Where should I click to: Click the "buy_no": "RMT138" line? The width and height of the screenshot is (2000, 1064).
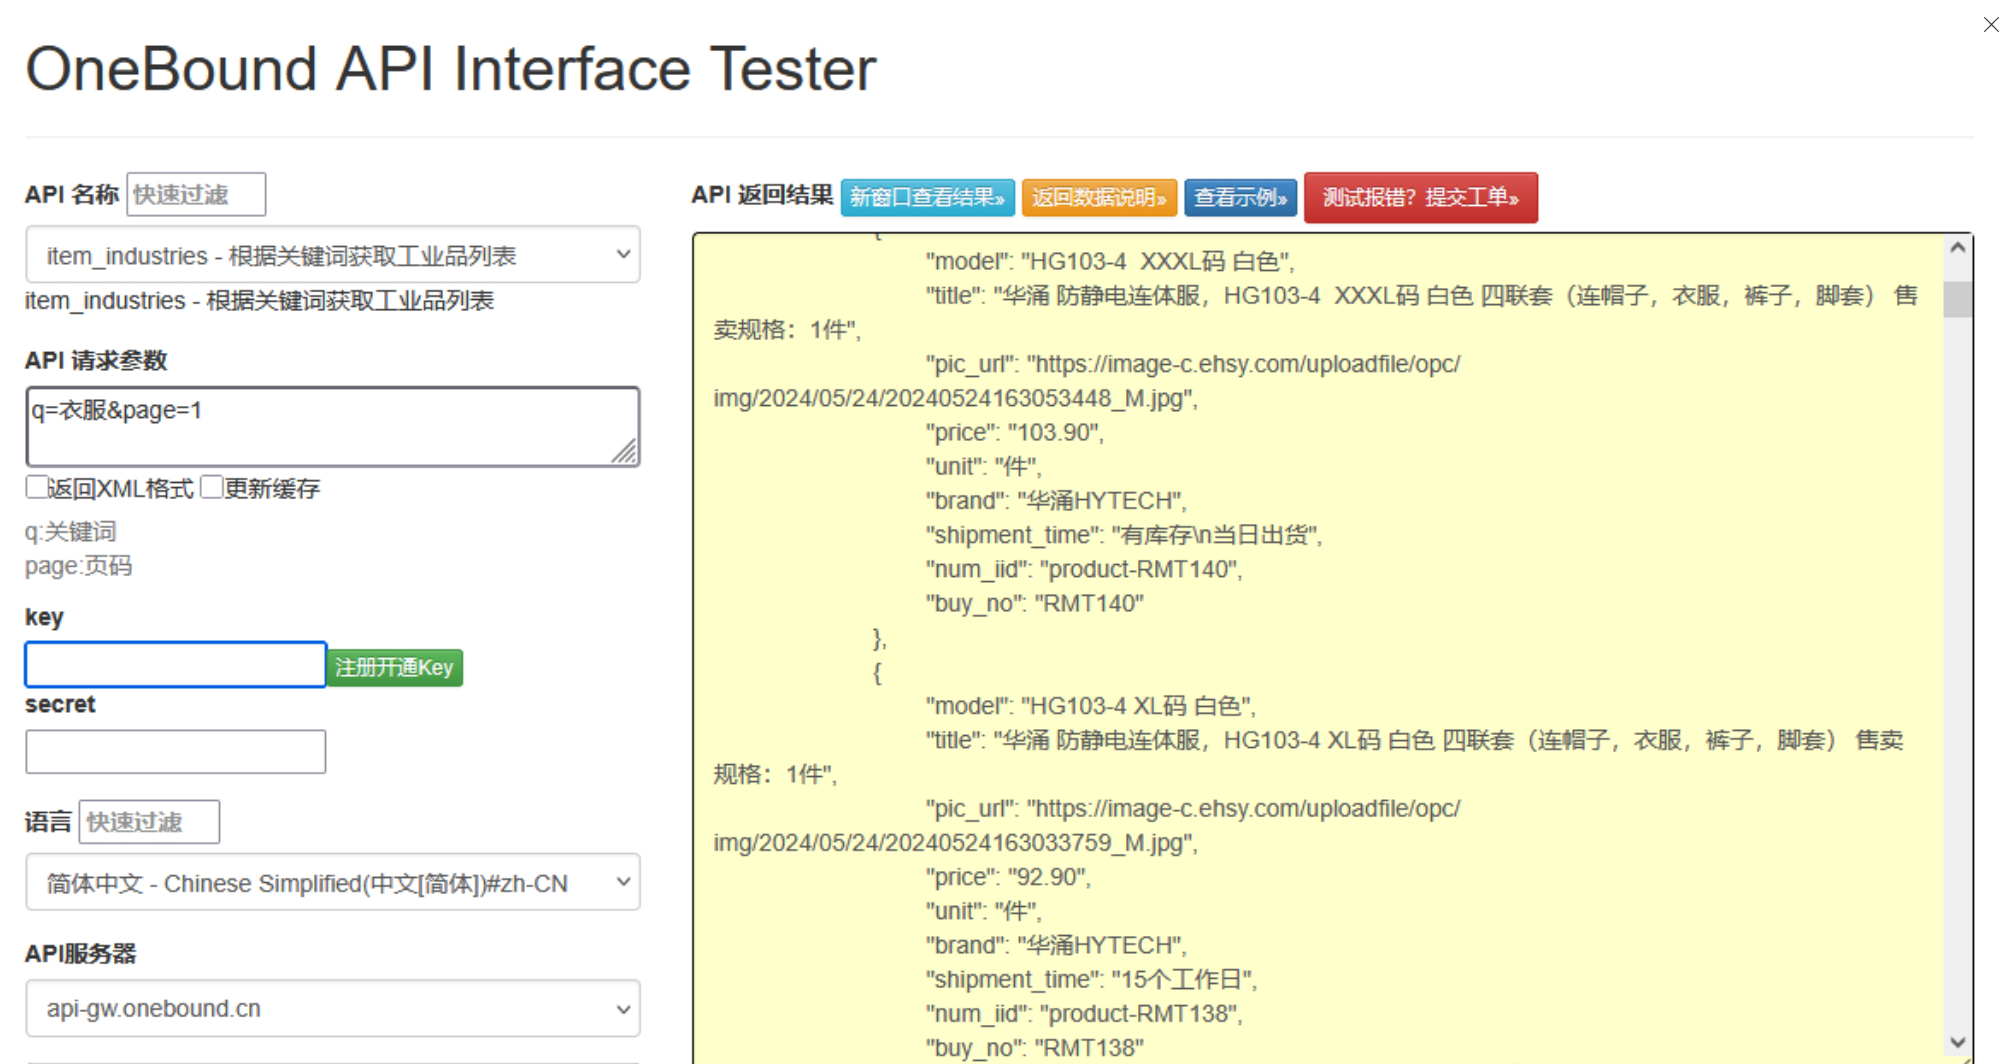1035,1048
